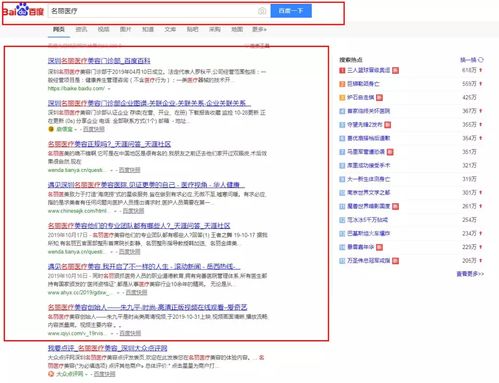
Task: Expand arrow next to www.chinesejk.com URL
Action: click(115, 211)
